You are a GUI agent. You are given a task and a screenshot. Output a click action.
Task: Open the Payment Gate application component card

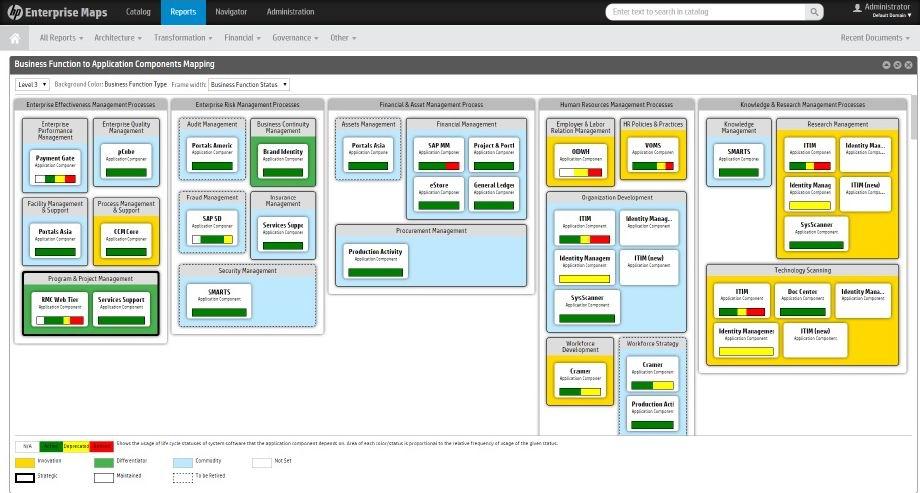coord(55,168)
